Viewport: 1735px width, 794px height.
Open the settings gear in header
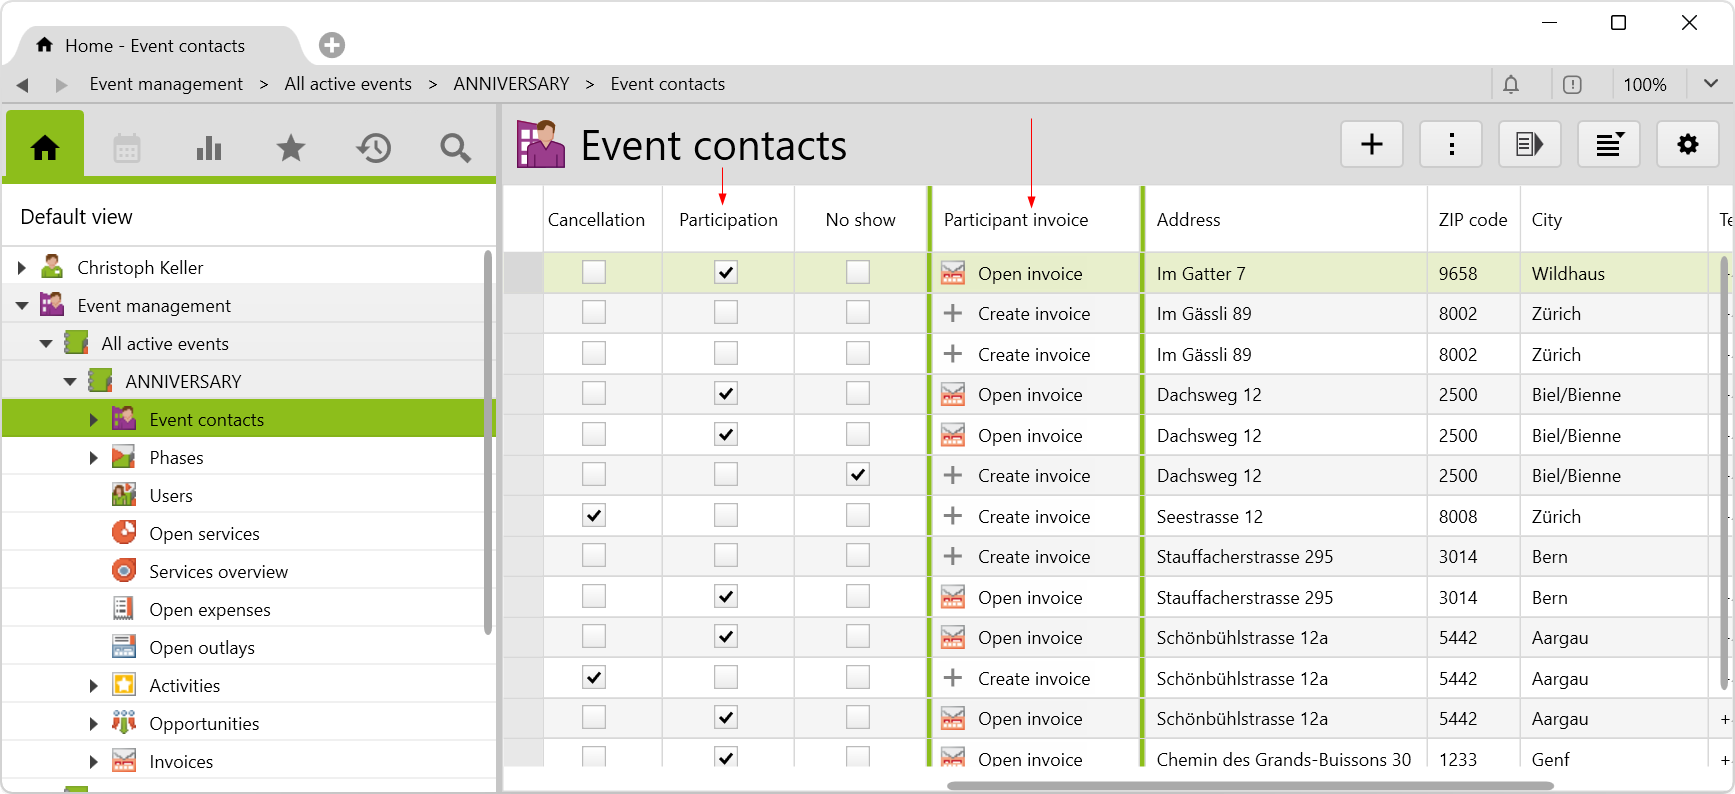coord(1688,145)
